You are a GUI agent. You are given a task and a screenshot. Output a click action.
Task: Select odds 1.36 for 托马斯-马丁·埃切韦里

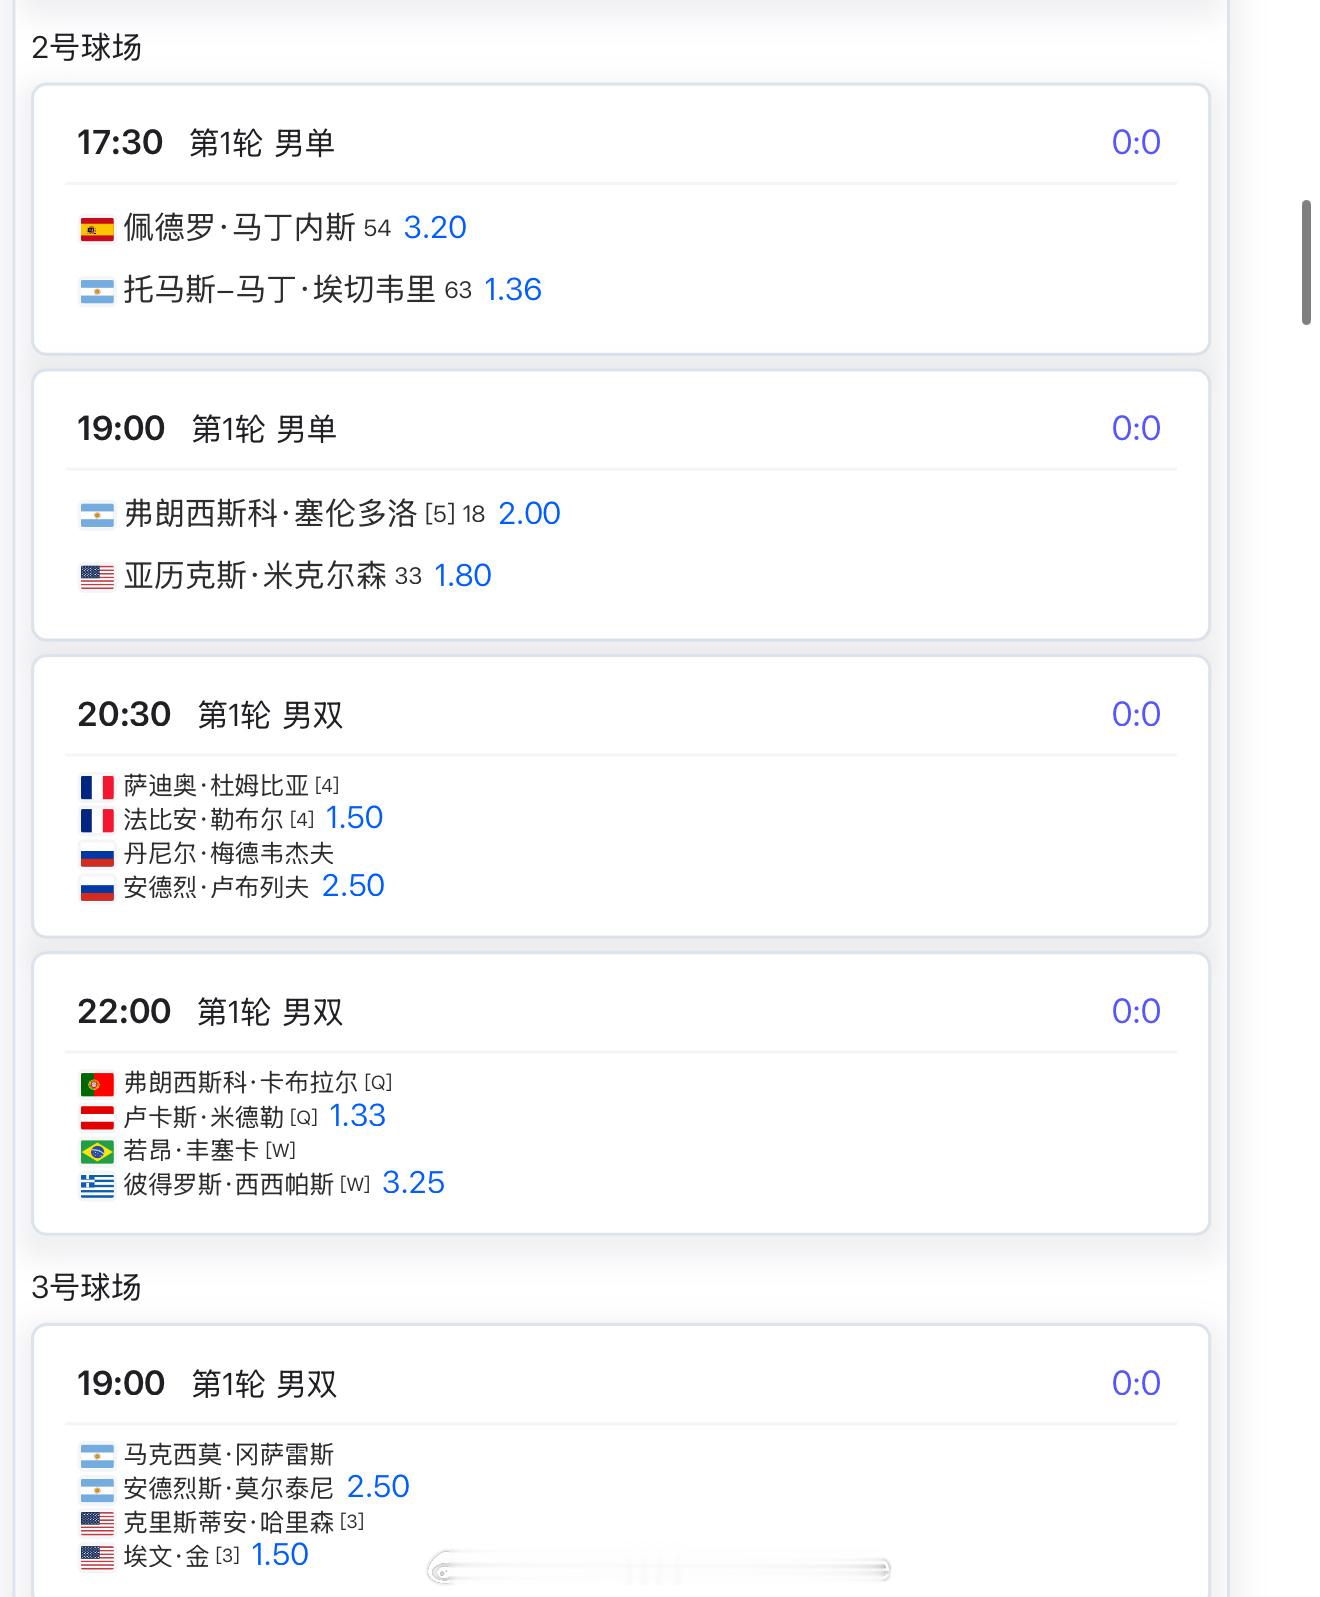click(x=513, y=290)
